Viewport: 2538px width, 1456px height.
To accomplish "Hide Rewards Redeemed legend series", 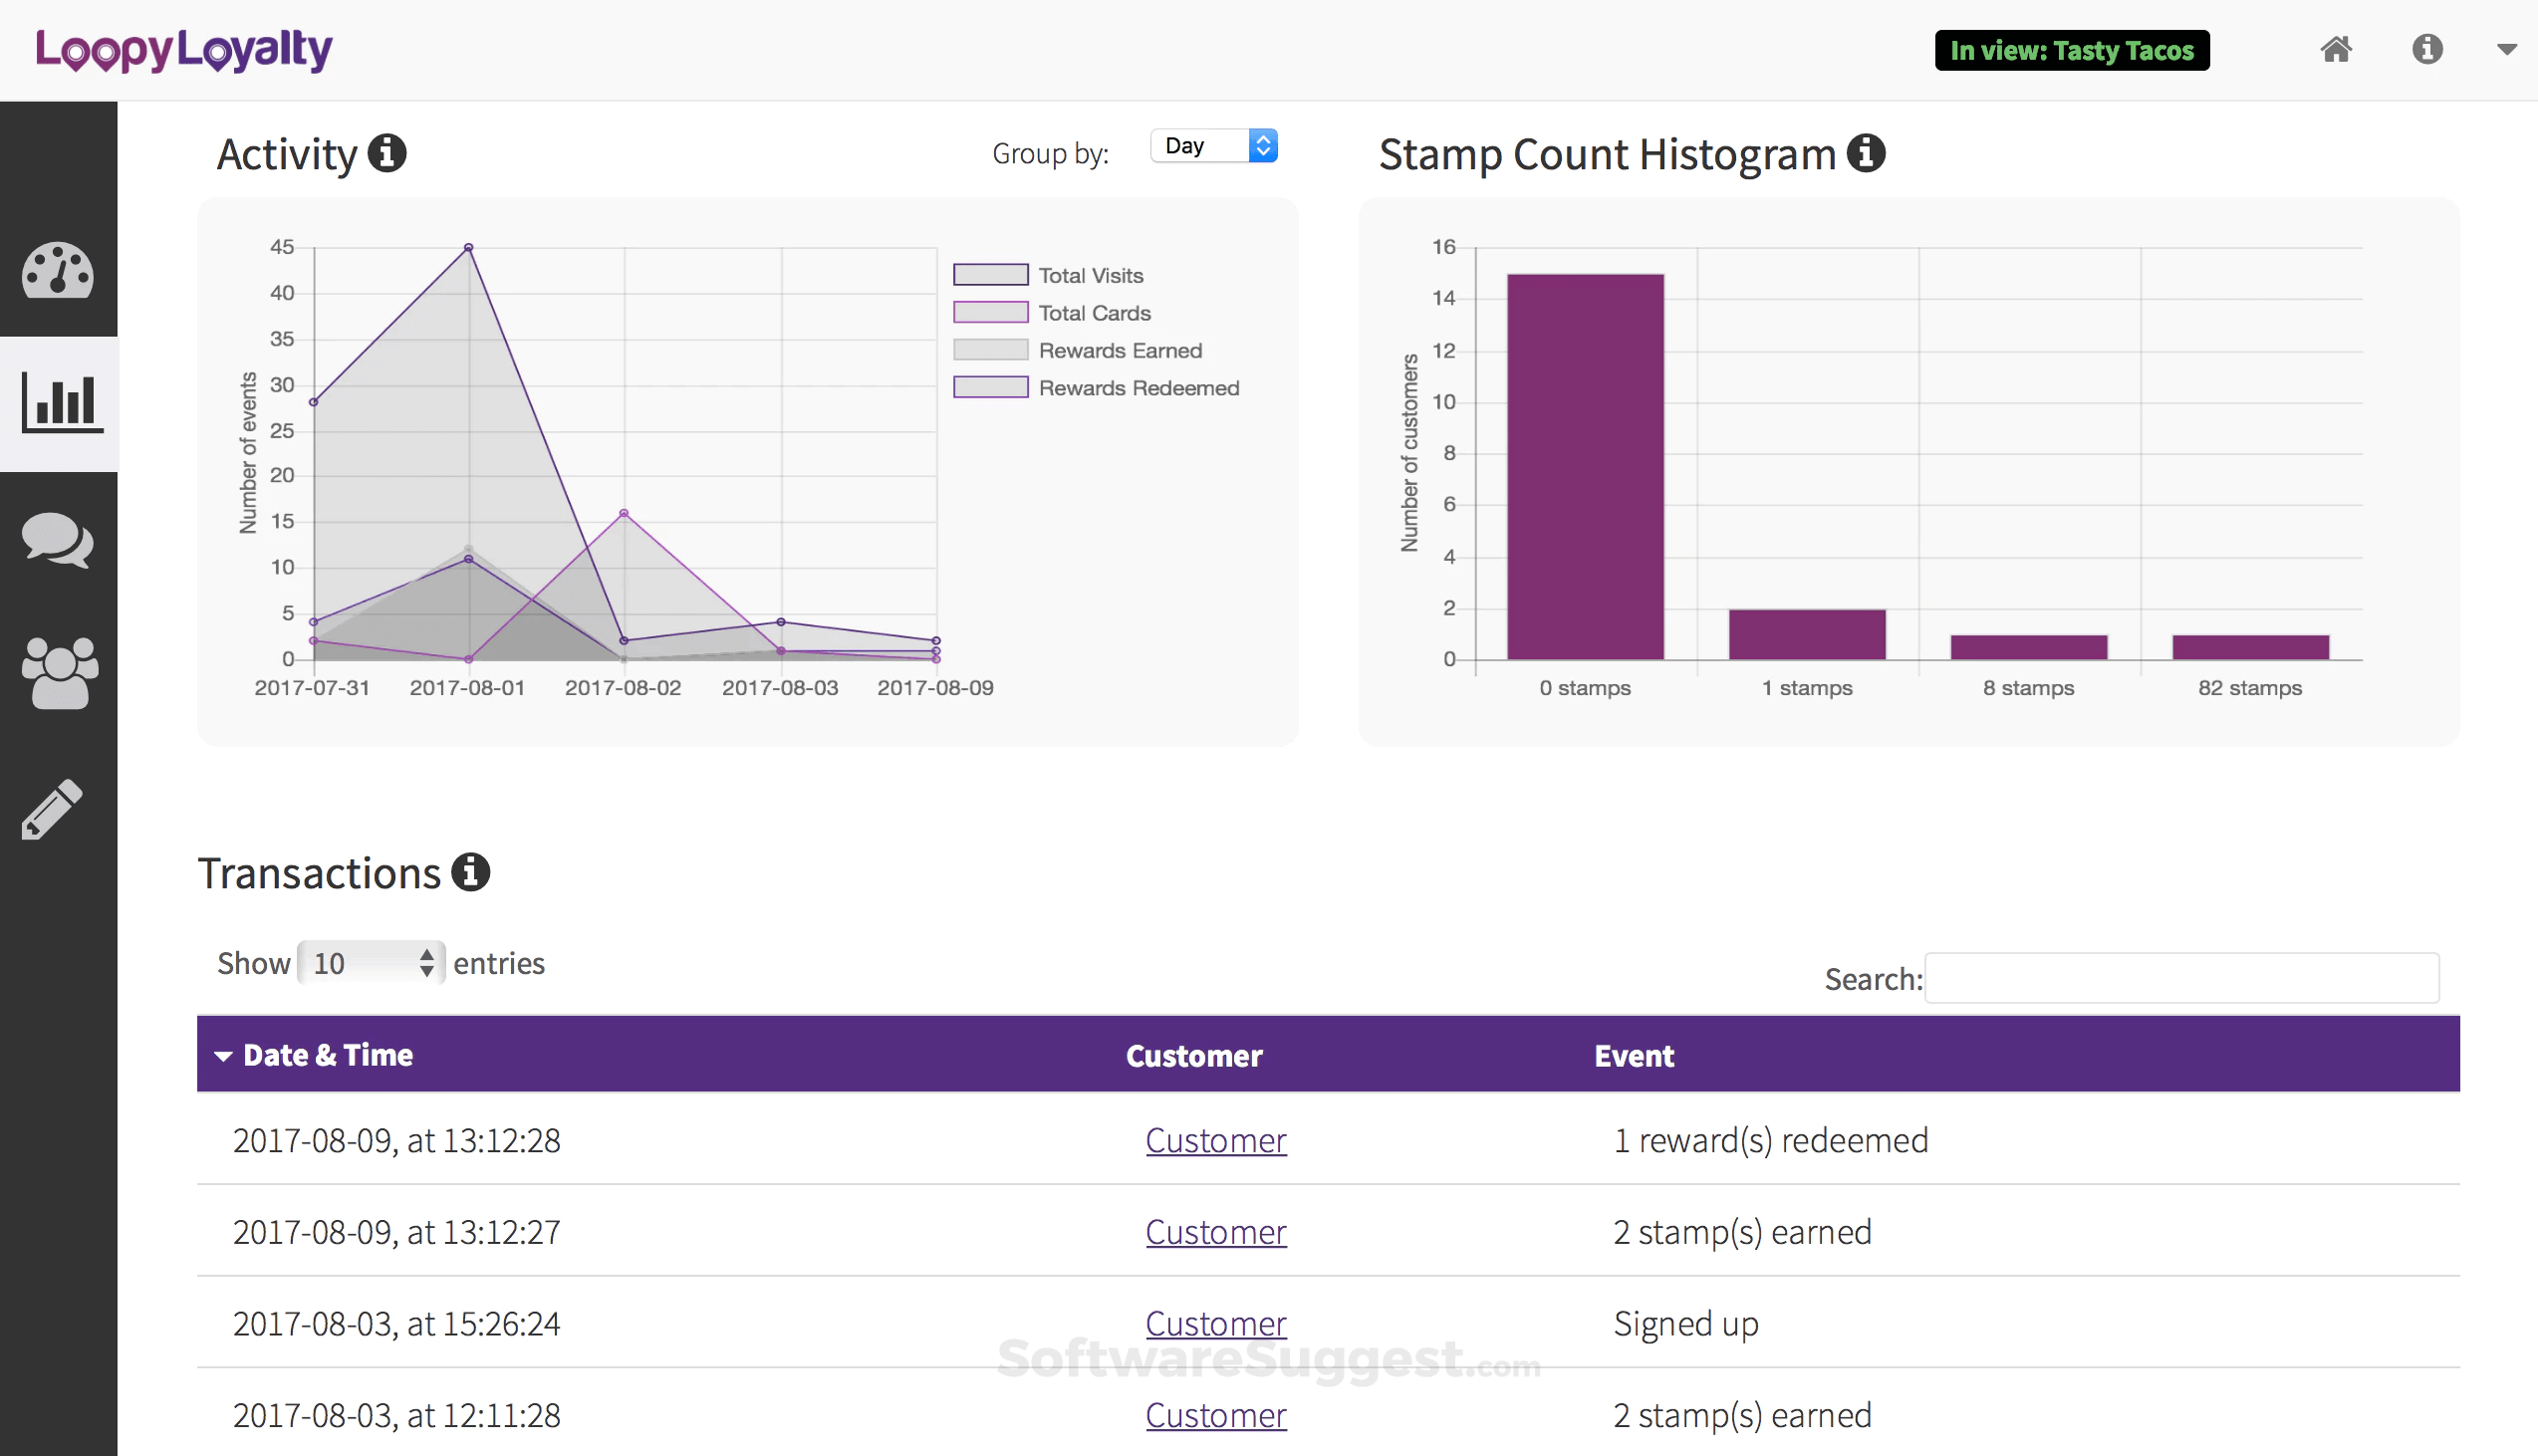I will point(1137,388).
